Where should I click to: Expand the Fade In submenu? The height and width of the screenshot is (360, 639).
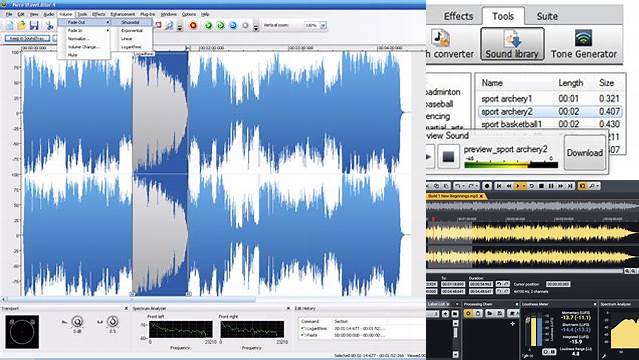[x=84, y=31]
